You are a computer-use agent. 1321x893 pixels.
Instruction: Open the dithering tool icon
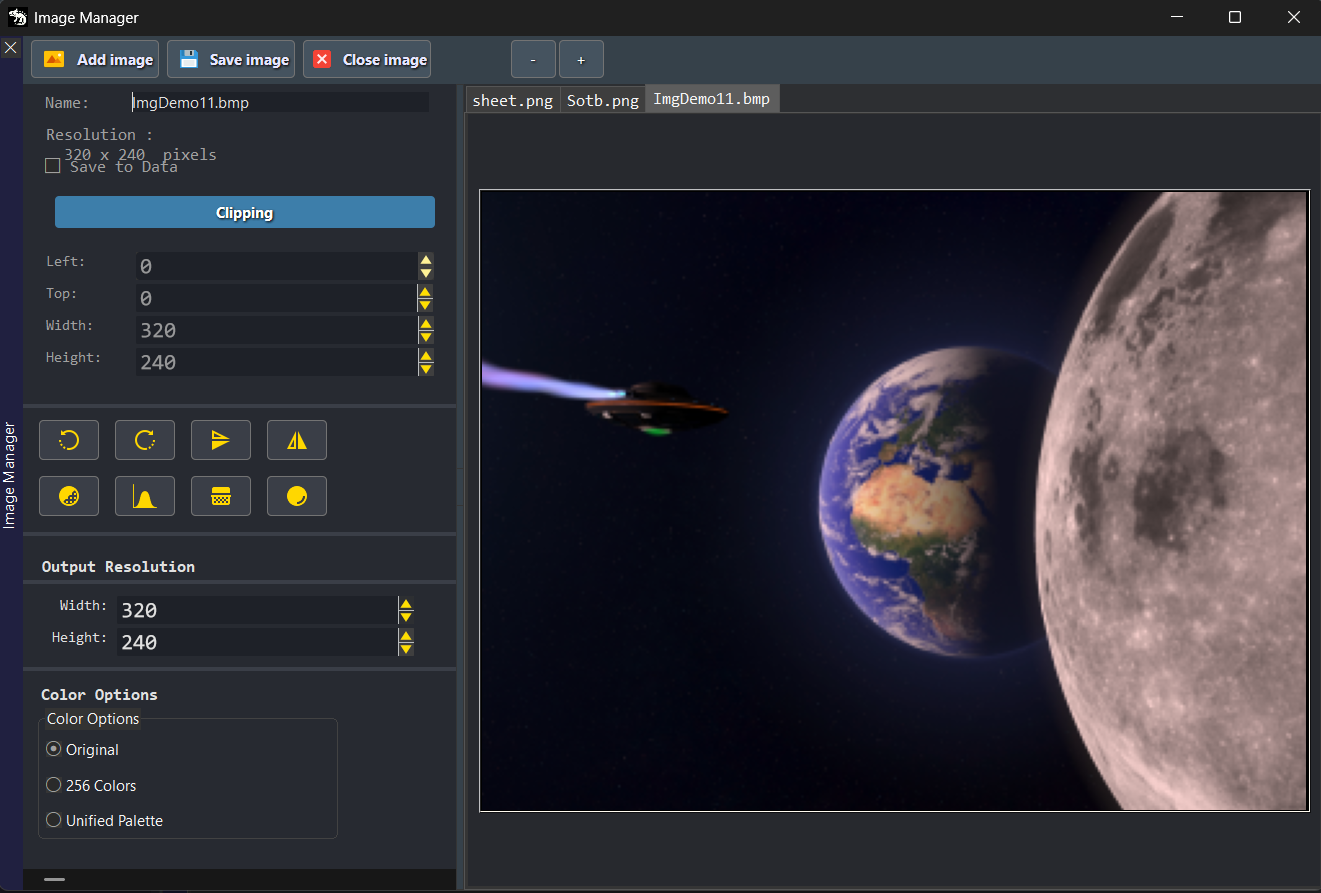tap(68, 496)
